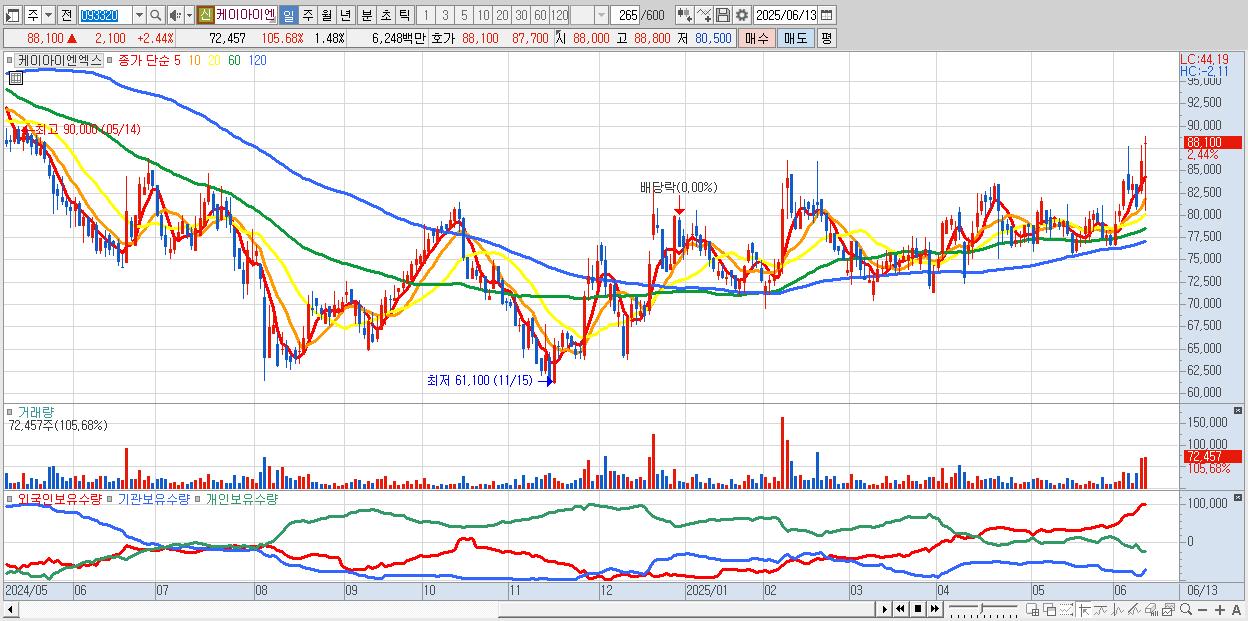
Task: Select interval 120 button
Action: (559, 15)
